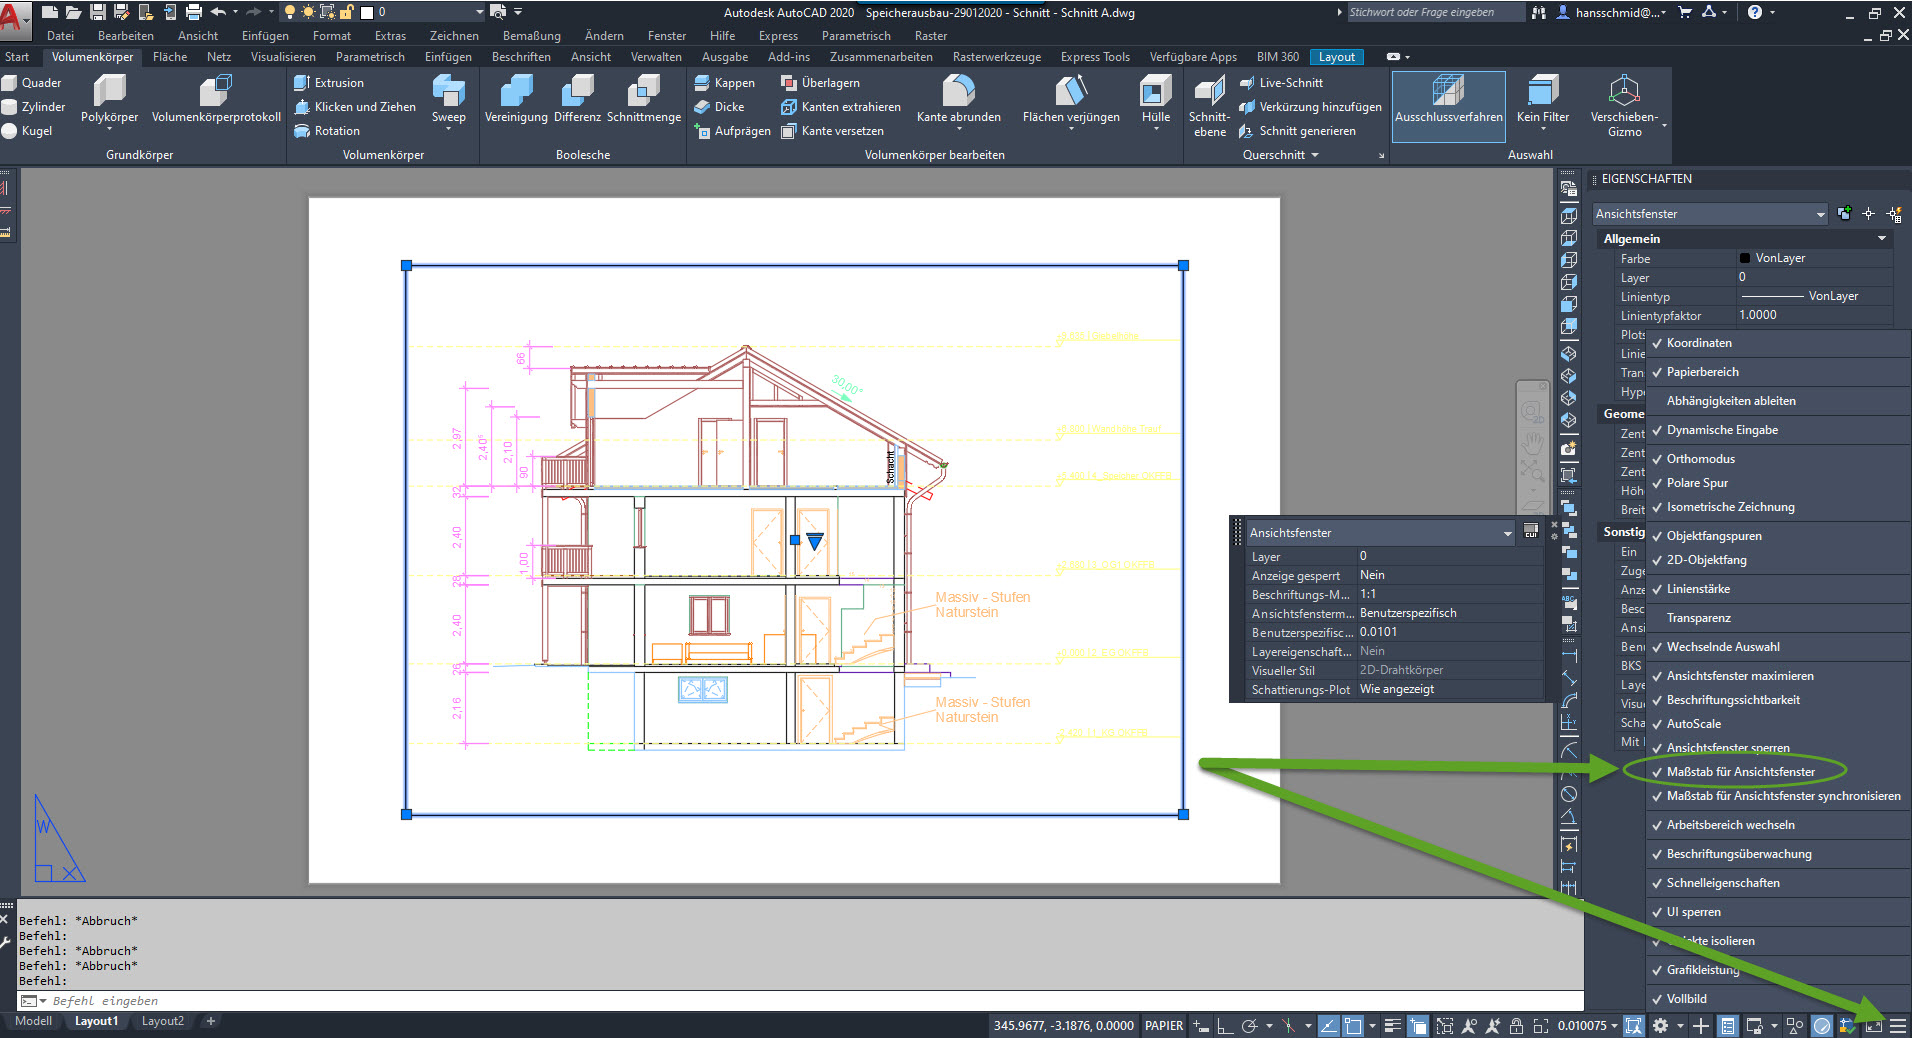The width and height of the screenshot is (1912, 1038).
Task: Switch to the Fläche ribbon tab
Action: (x=170, y=57)
